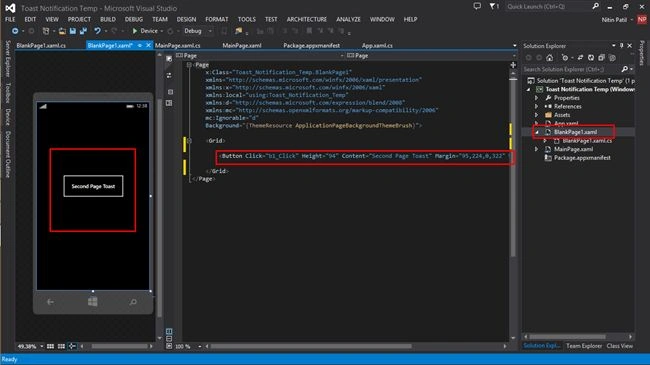Expand the Assets folder node
Image resolution: width=650 pixels, height=365 pixels.
[536, 115]
